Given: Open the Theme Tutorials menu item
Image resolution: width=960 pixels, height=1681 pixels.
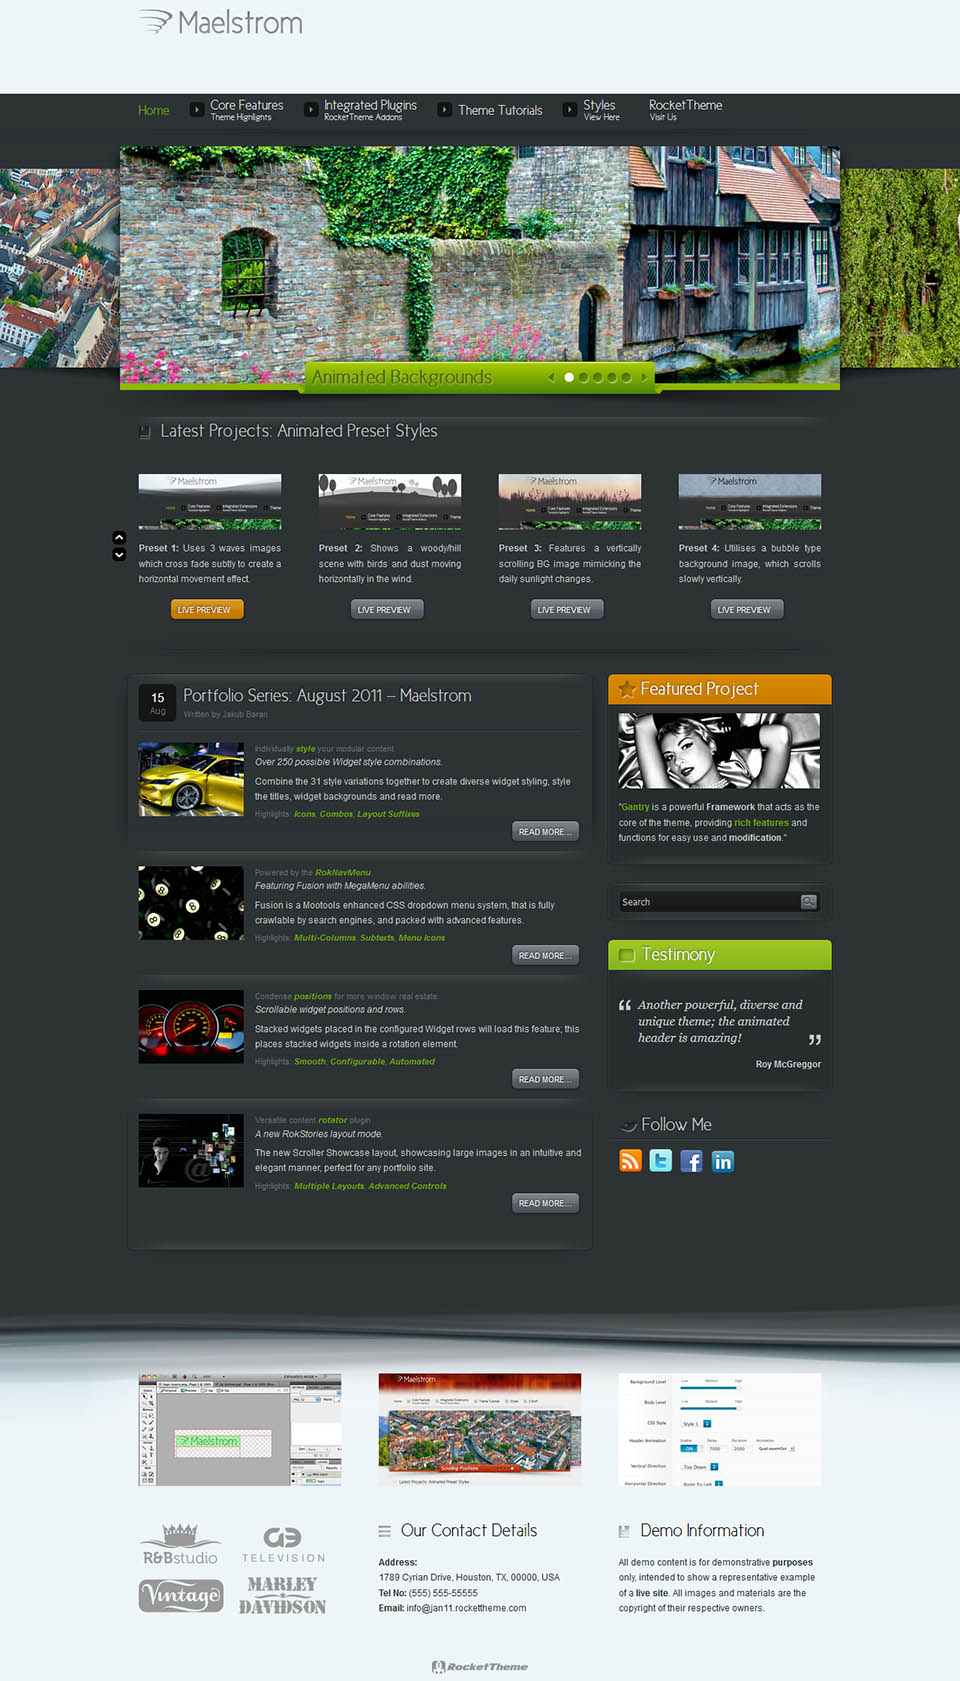Looking at the screenshot, I should coord(500,110).
